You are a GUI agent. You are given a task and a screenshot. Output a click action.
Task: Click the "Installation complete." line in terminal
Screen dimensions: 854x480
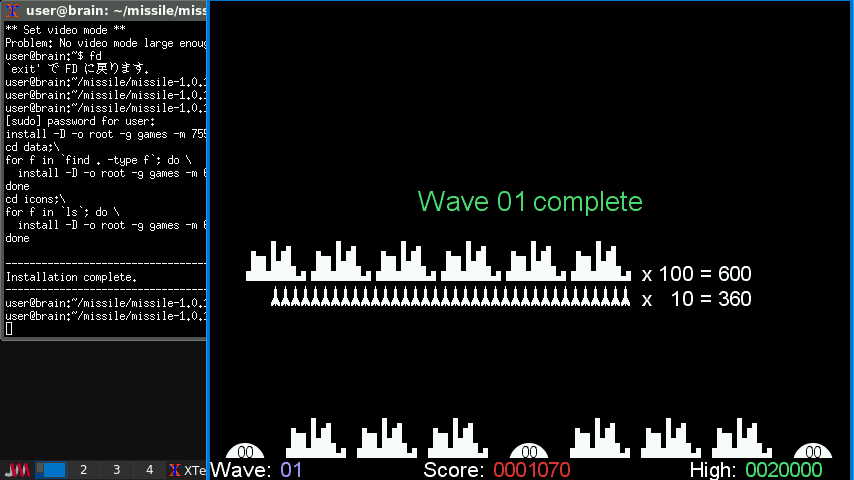[x=72, y=277]
